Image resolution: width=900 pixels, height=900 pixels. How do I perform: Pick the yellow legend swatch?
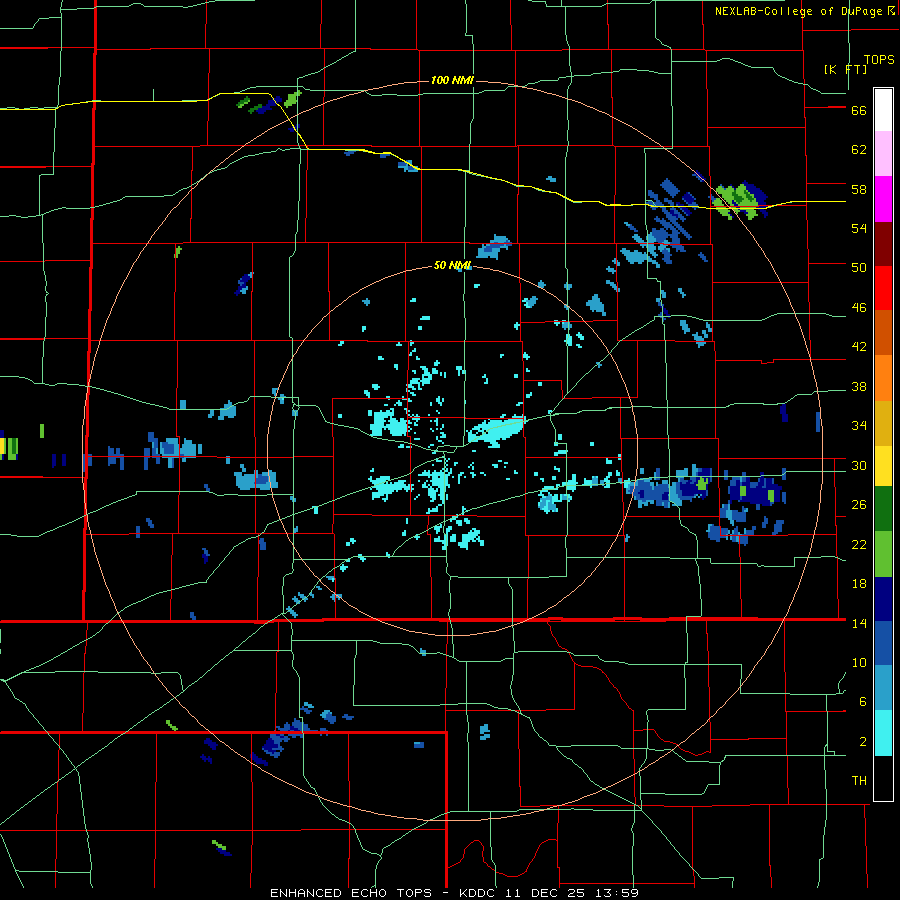tap(883, 466)
